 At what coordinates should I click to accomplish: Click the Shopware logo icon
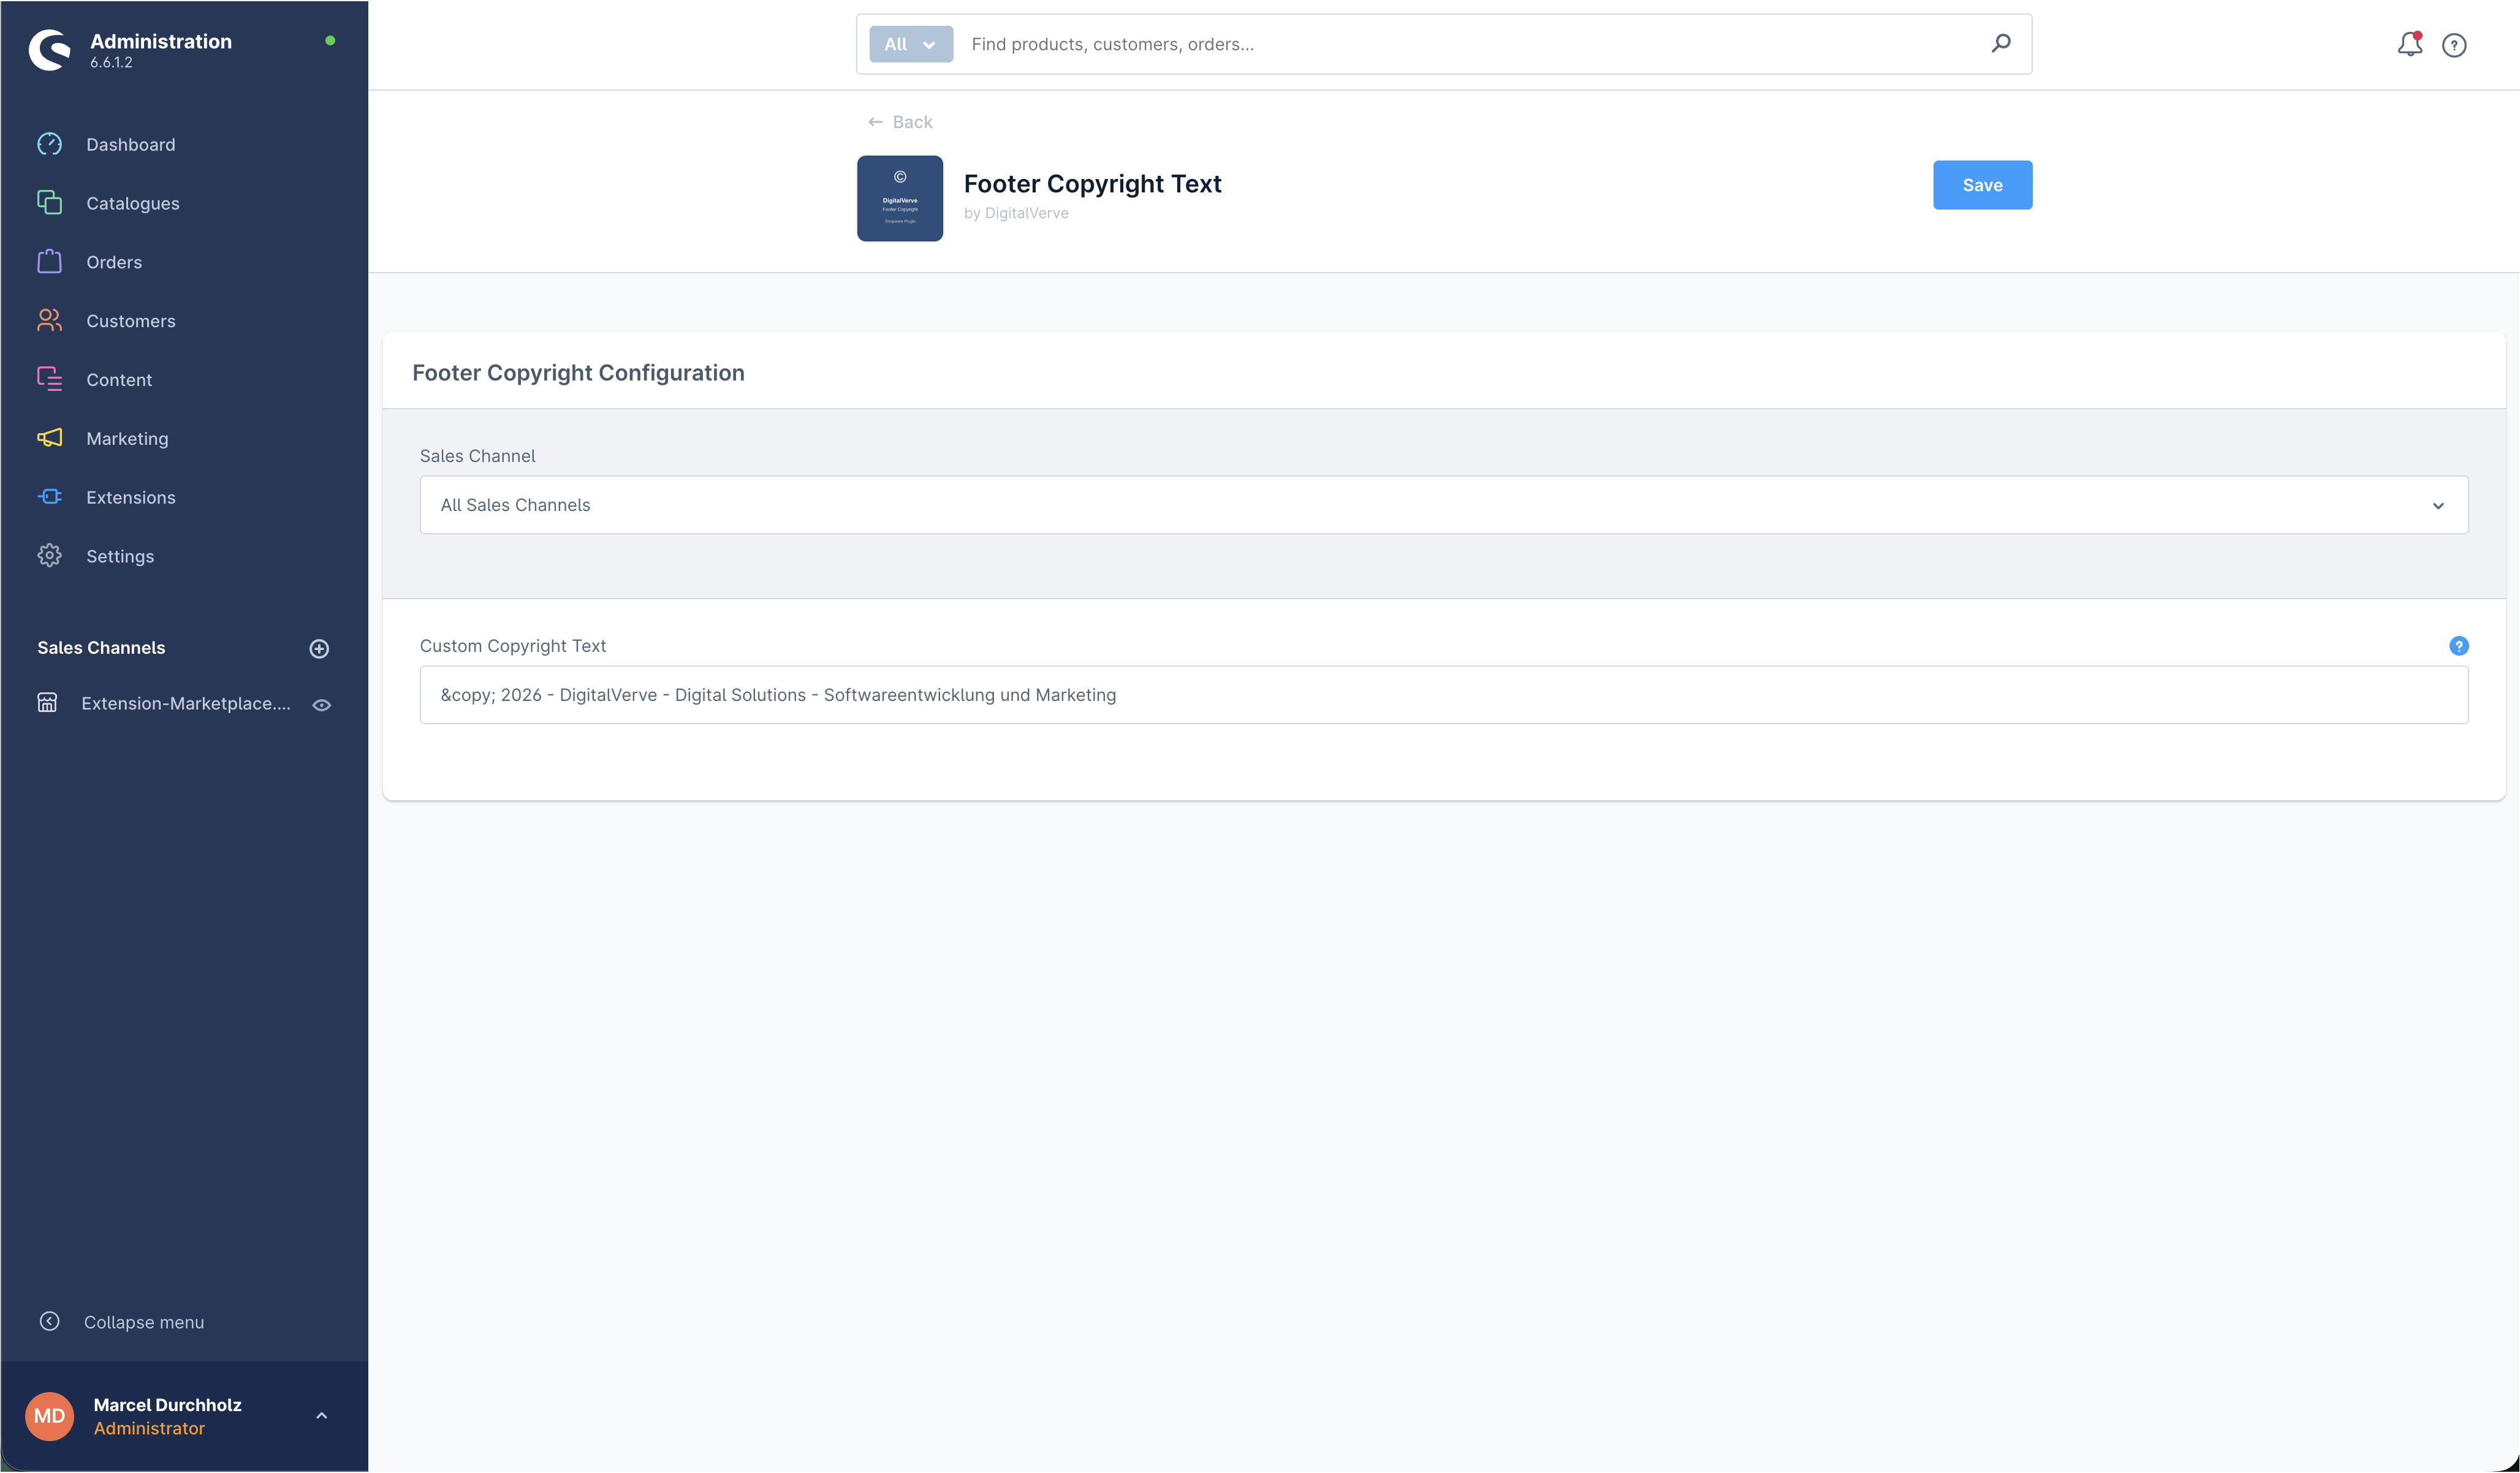(49, 49)
